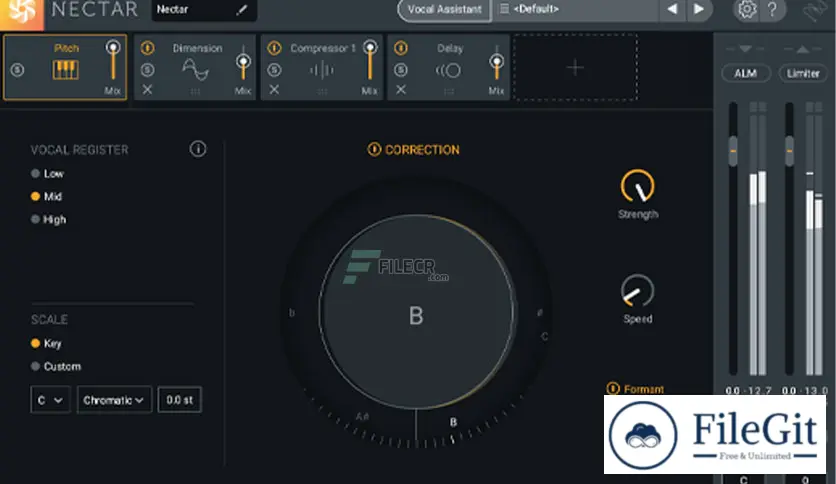Click the Compressor 1 drag handle
The height and width of the screenshot is (484, 836).
pyautogui.click(x=322, y=92)
